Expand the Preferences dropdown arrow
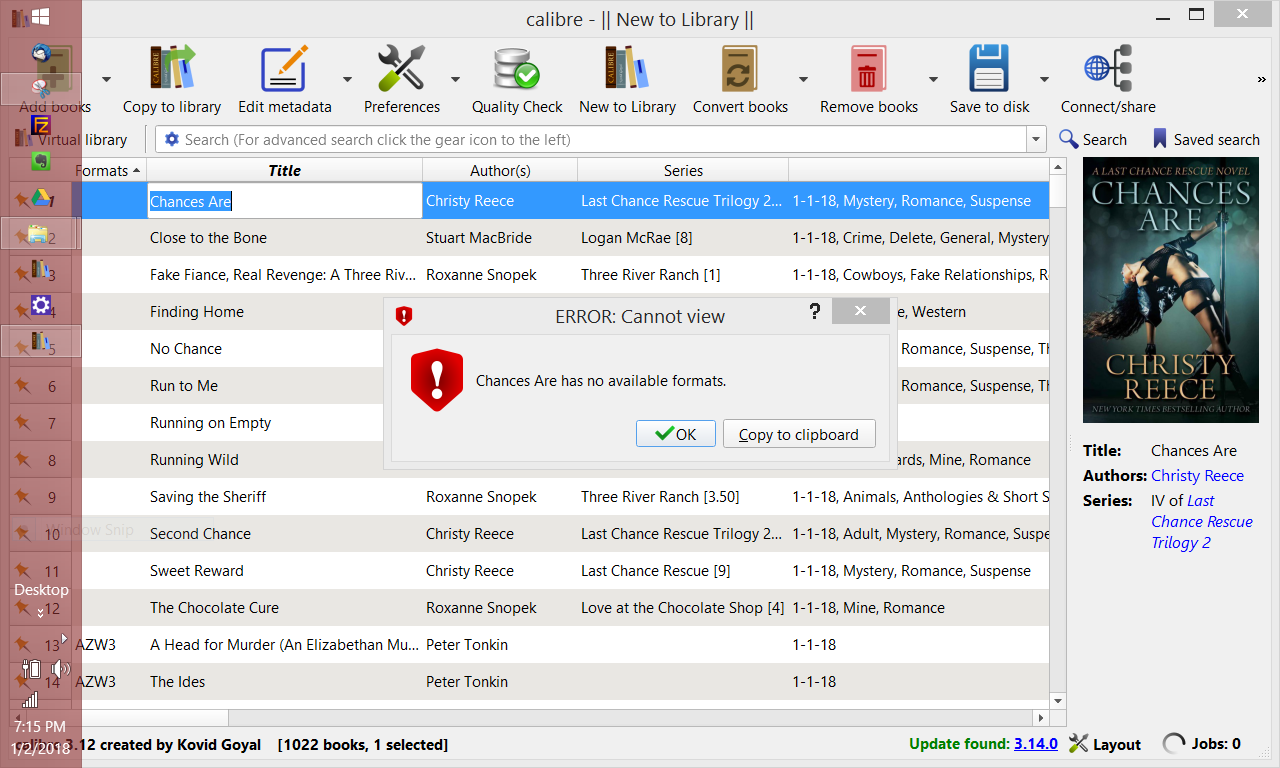This screenshot has width=1280, height=768. tap(455, 80)
